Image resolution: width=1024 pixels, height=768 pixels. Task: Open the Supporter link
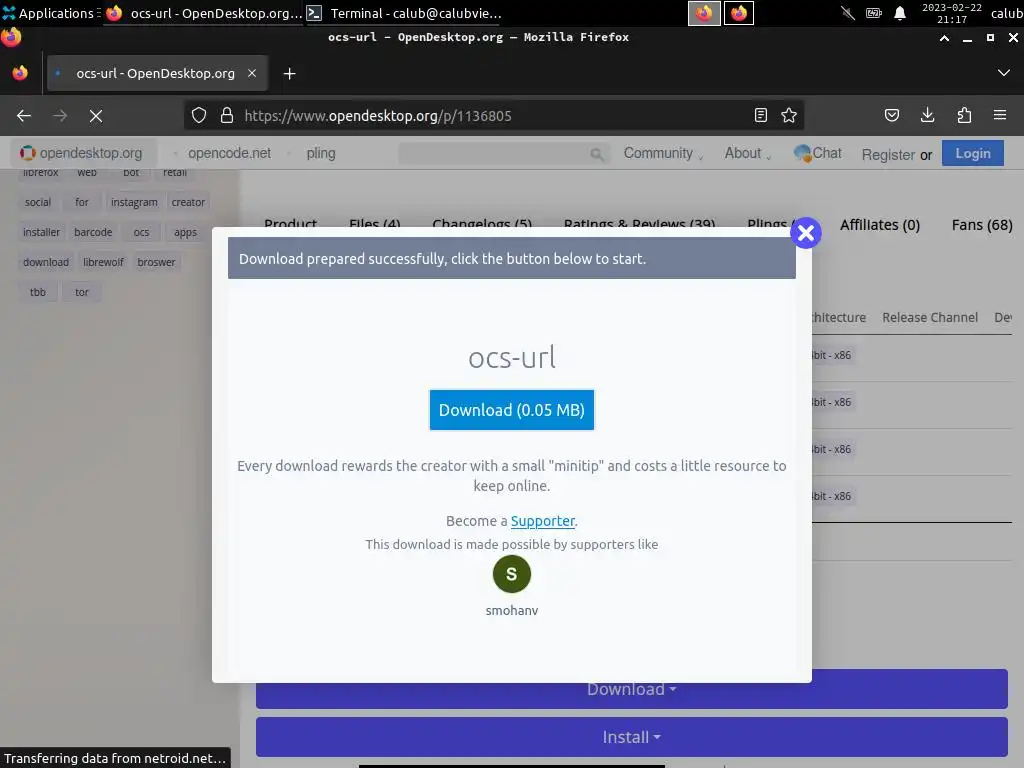pyautogui.click(x=542, y=521)
